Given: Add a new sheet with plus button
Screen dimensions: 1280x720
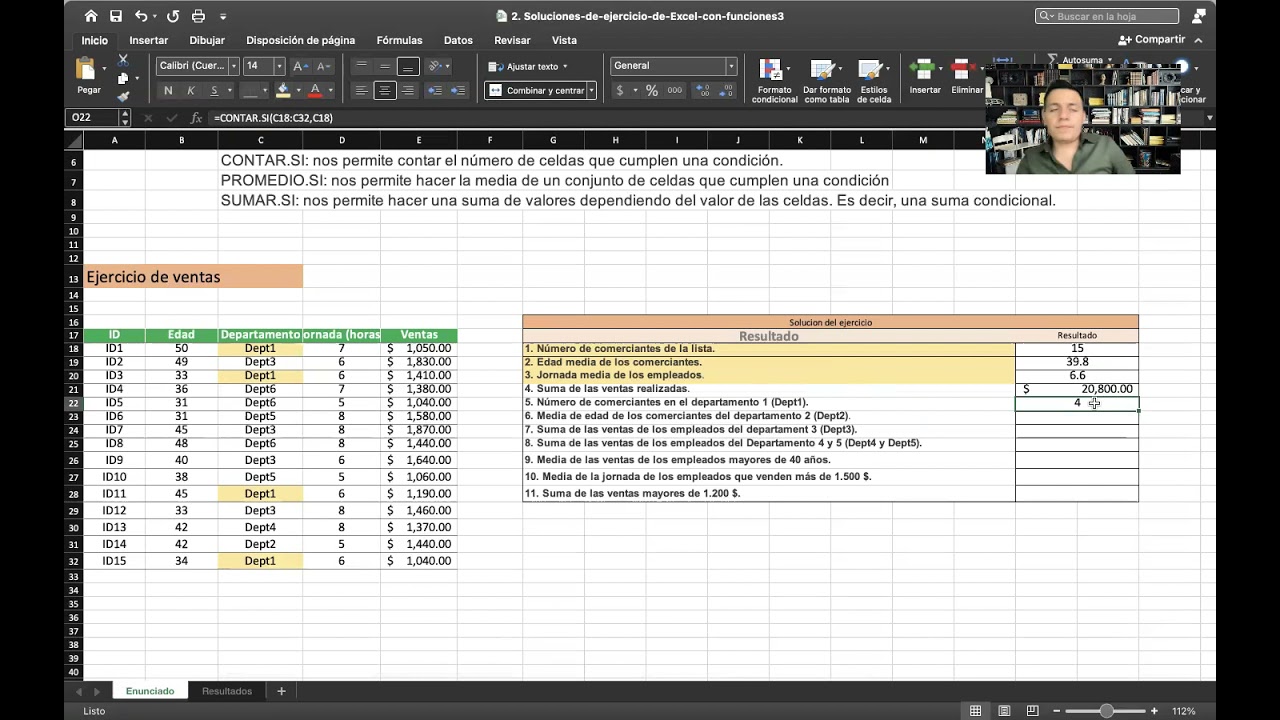Looking at the screenshot, I should [x=281, y=691].
